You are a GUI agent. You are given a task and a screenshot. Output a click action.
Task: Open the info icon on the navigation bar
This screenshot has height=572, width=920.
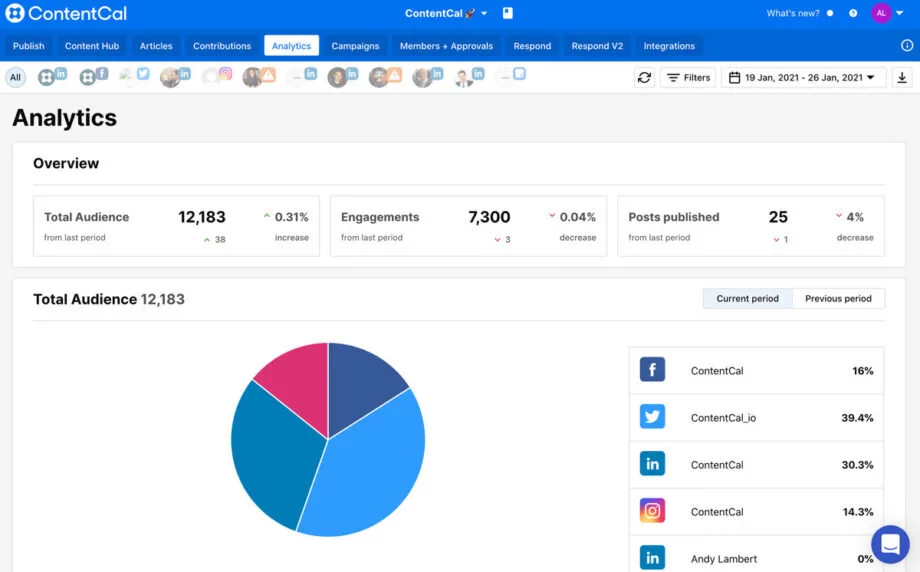click(907, 45)
